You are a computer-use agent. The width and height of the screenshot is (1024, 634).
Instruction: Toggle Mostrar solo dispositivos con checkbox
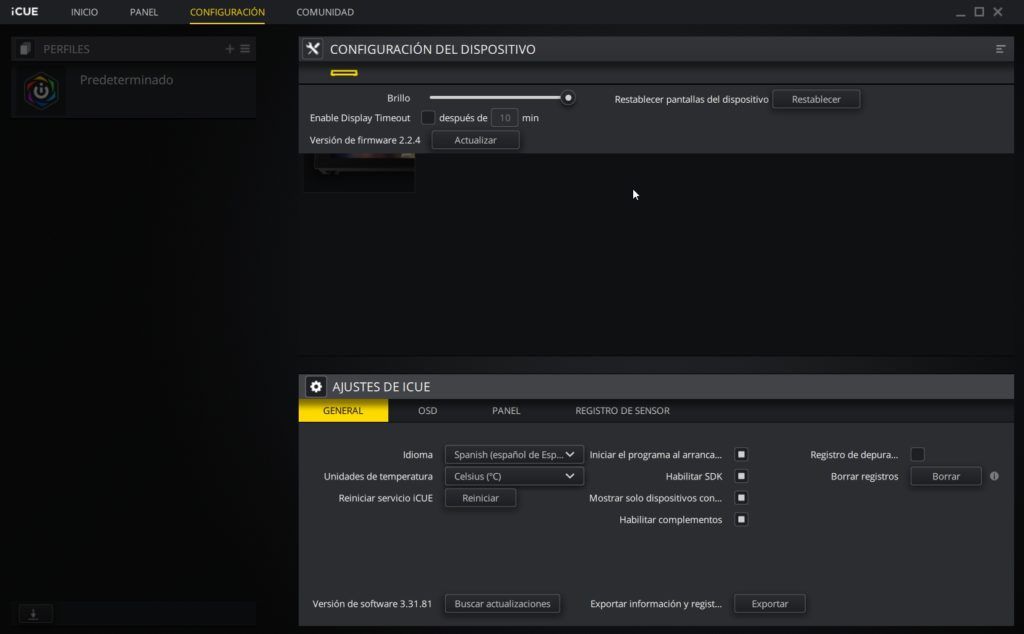tap(741, 498)
